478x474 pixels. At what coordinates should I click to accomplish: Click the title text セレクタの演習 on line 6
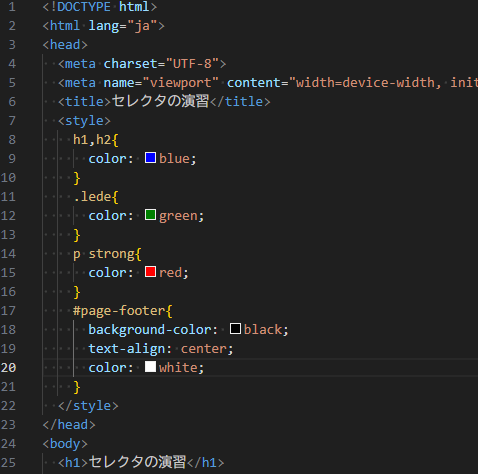(160, 101)
